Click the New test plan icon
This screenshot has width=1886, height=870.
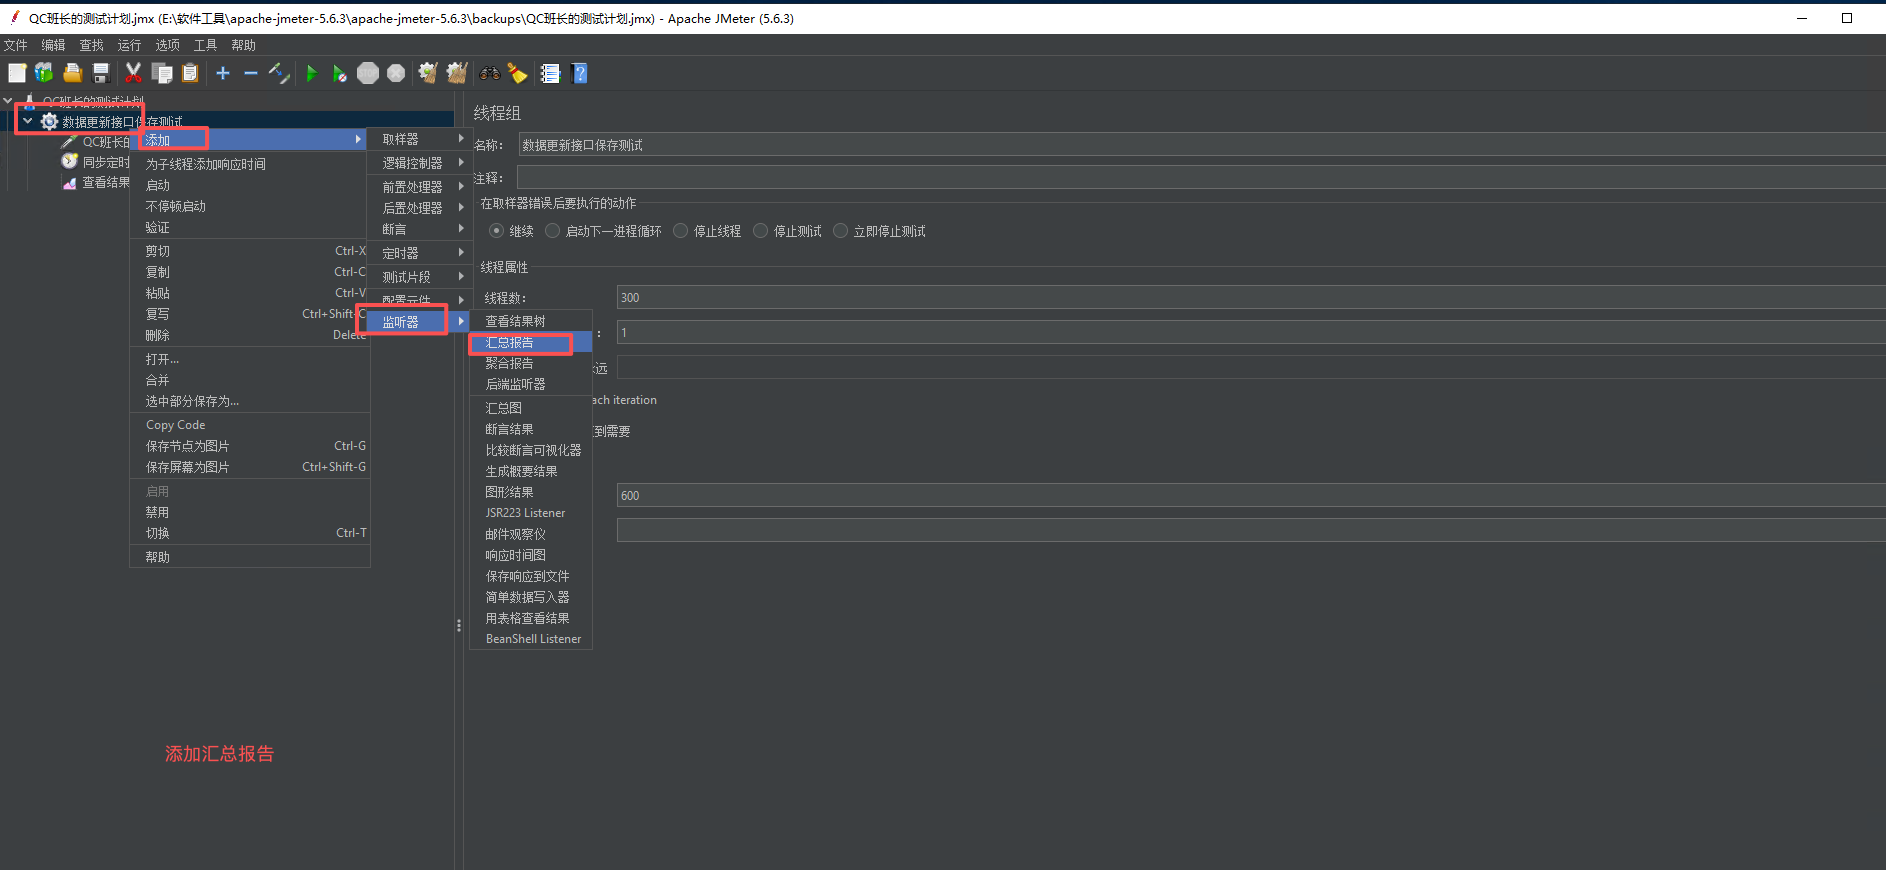click(17, 73)
